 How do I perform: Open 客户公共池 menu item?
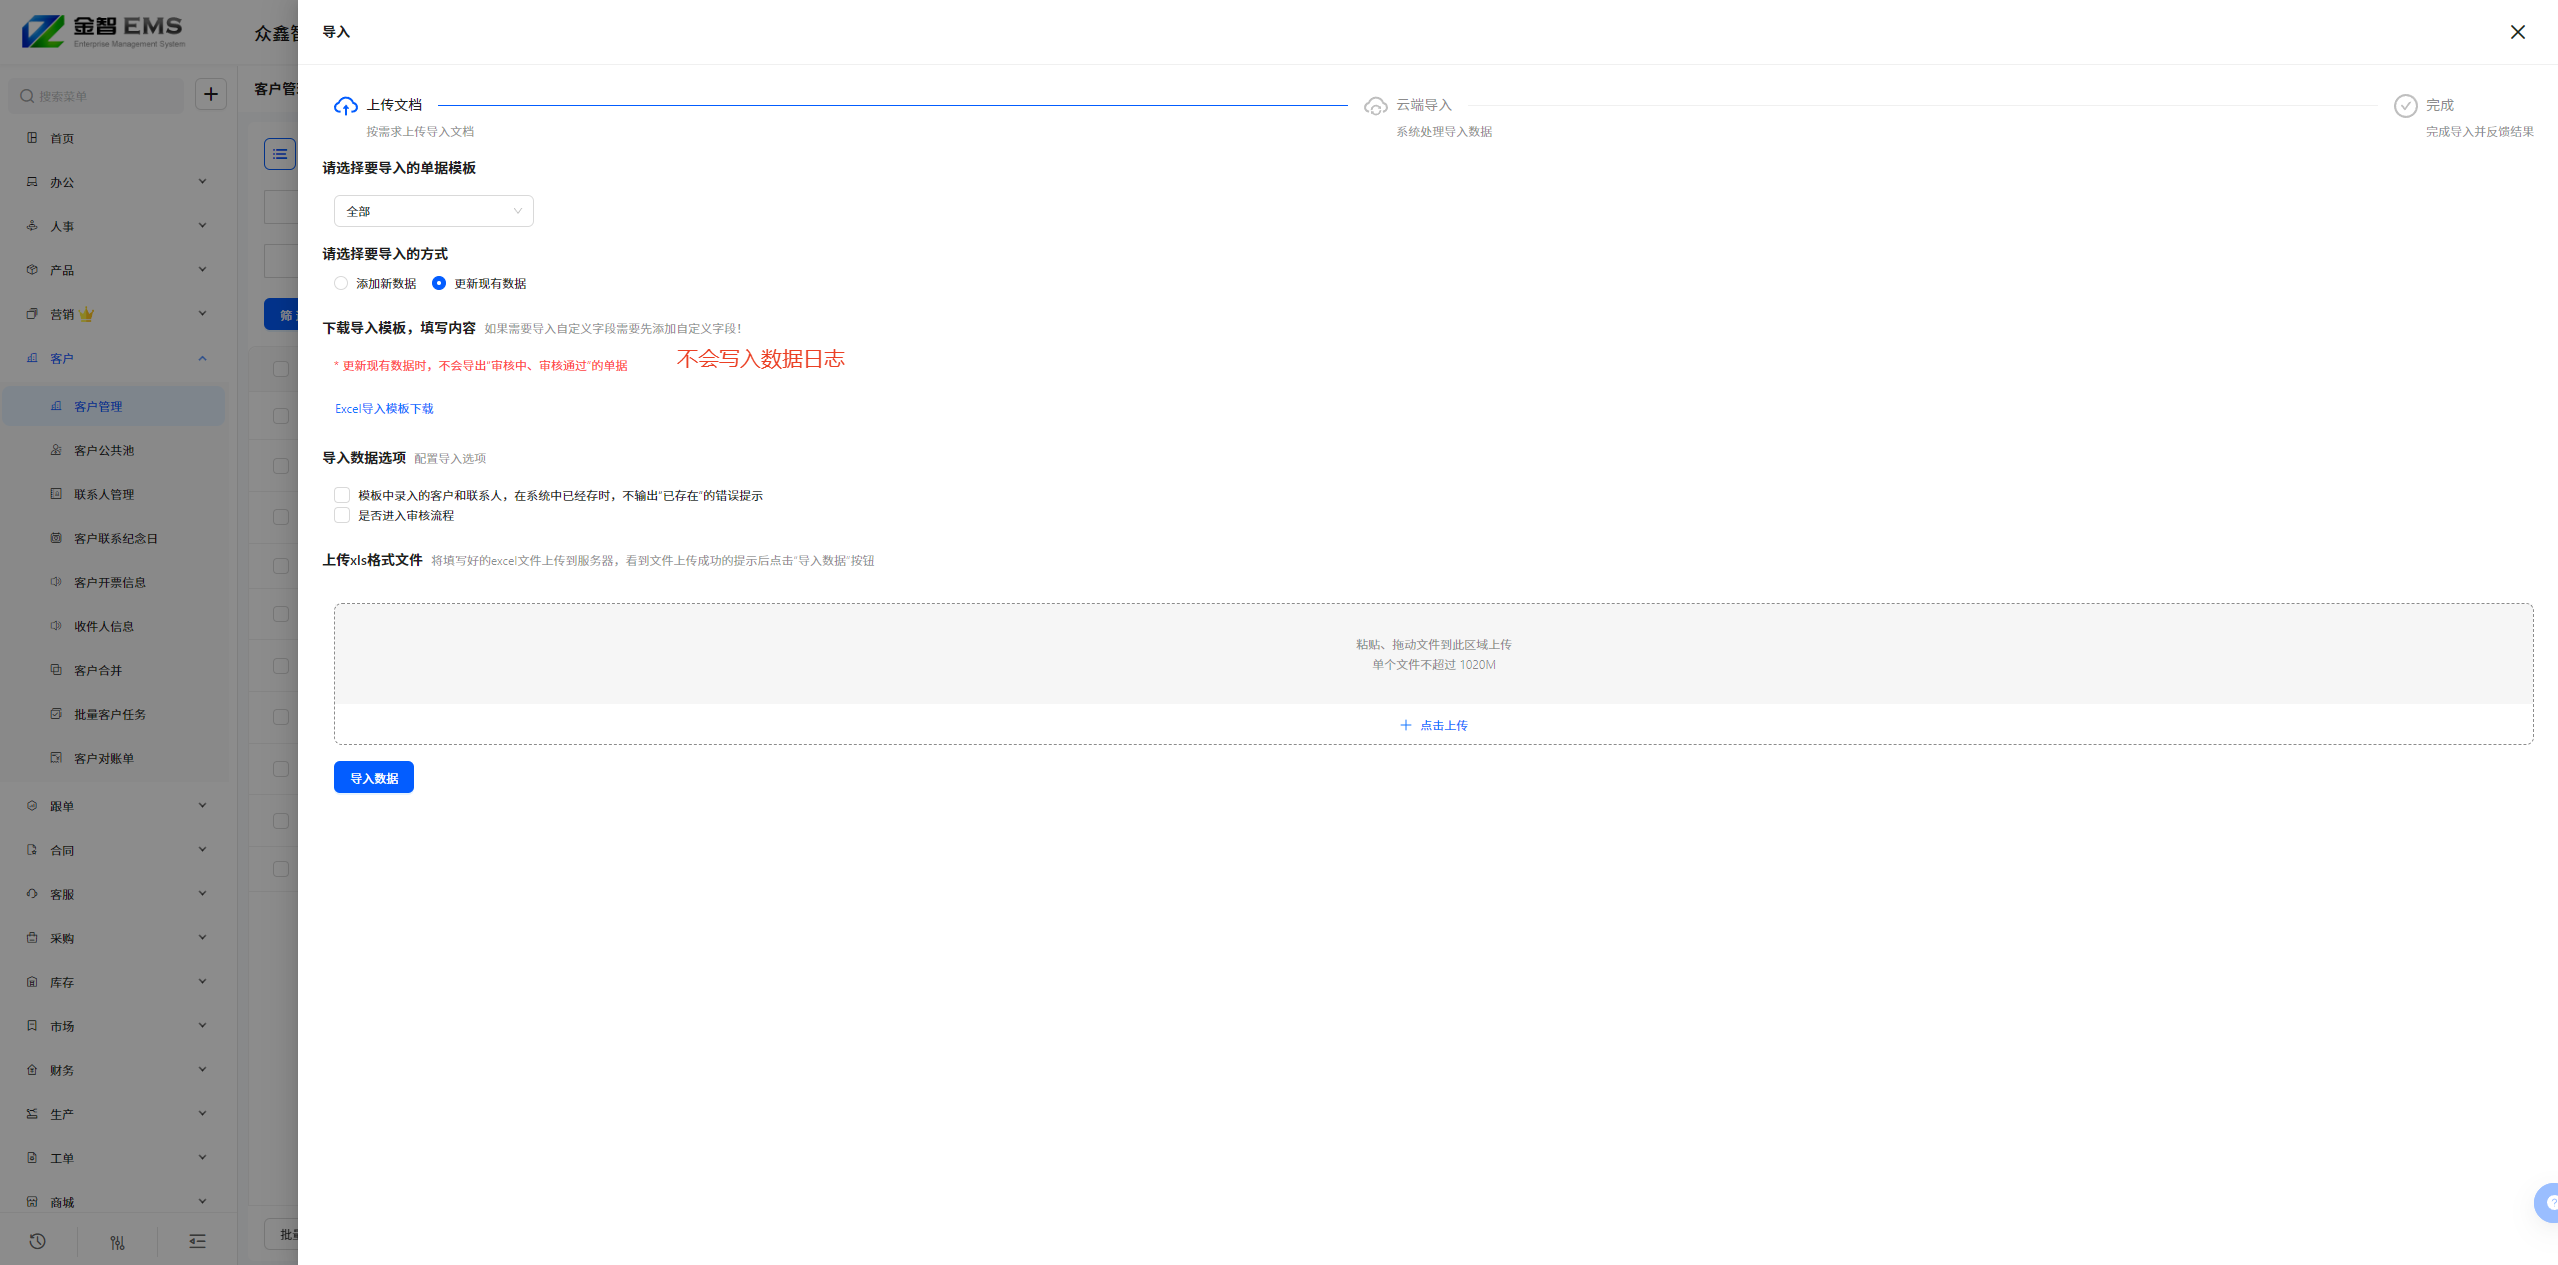click(x=104, y=451)
